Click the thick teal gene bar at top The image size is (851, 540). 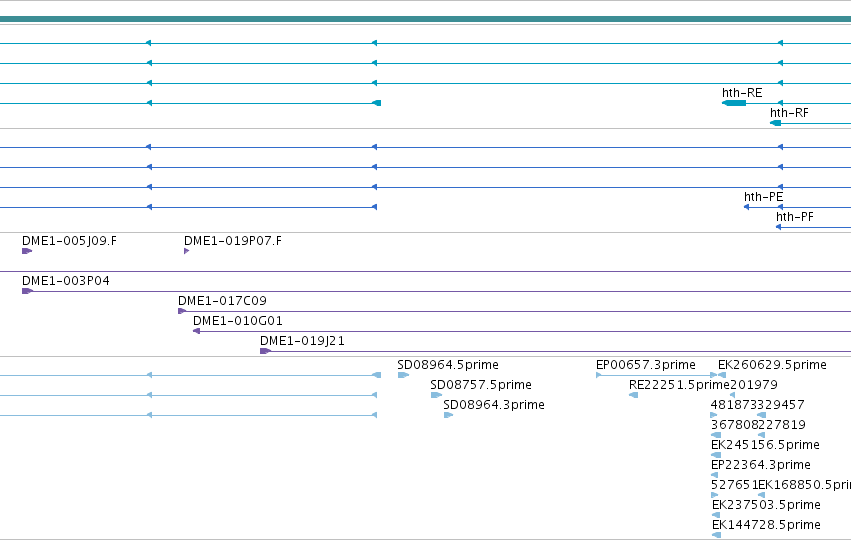pos(426,20)
